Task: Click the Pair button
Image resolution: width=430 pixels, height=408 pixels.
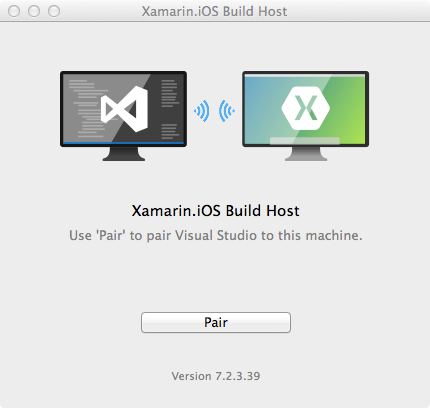Action: point(216,322)
